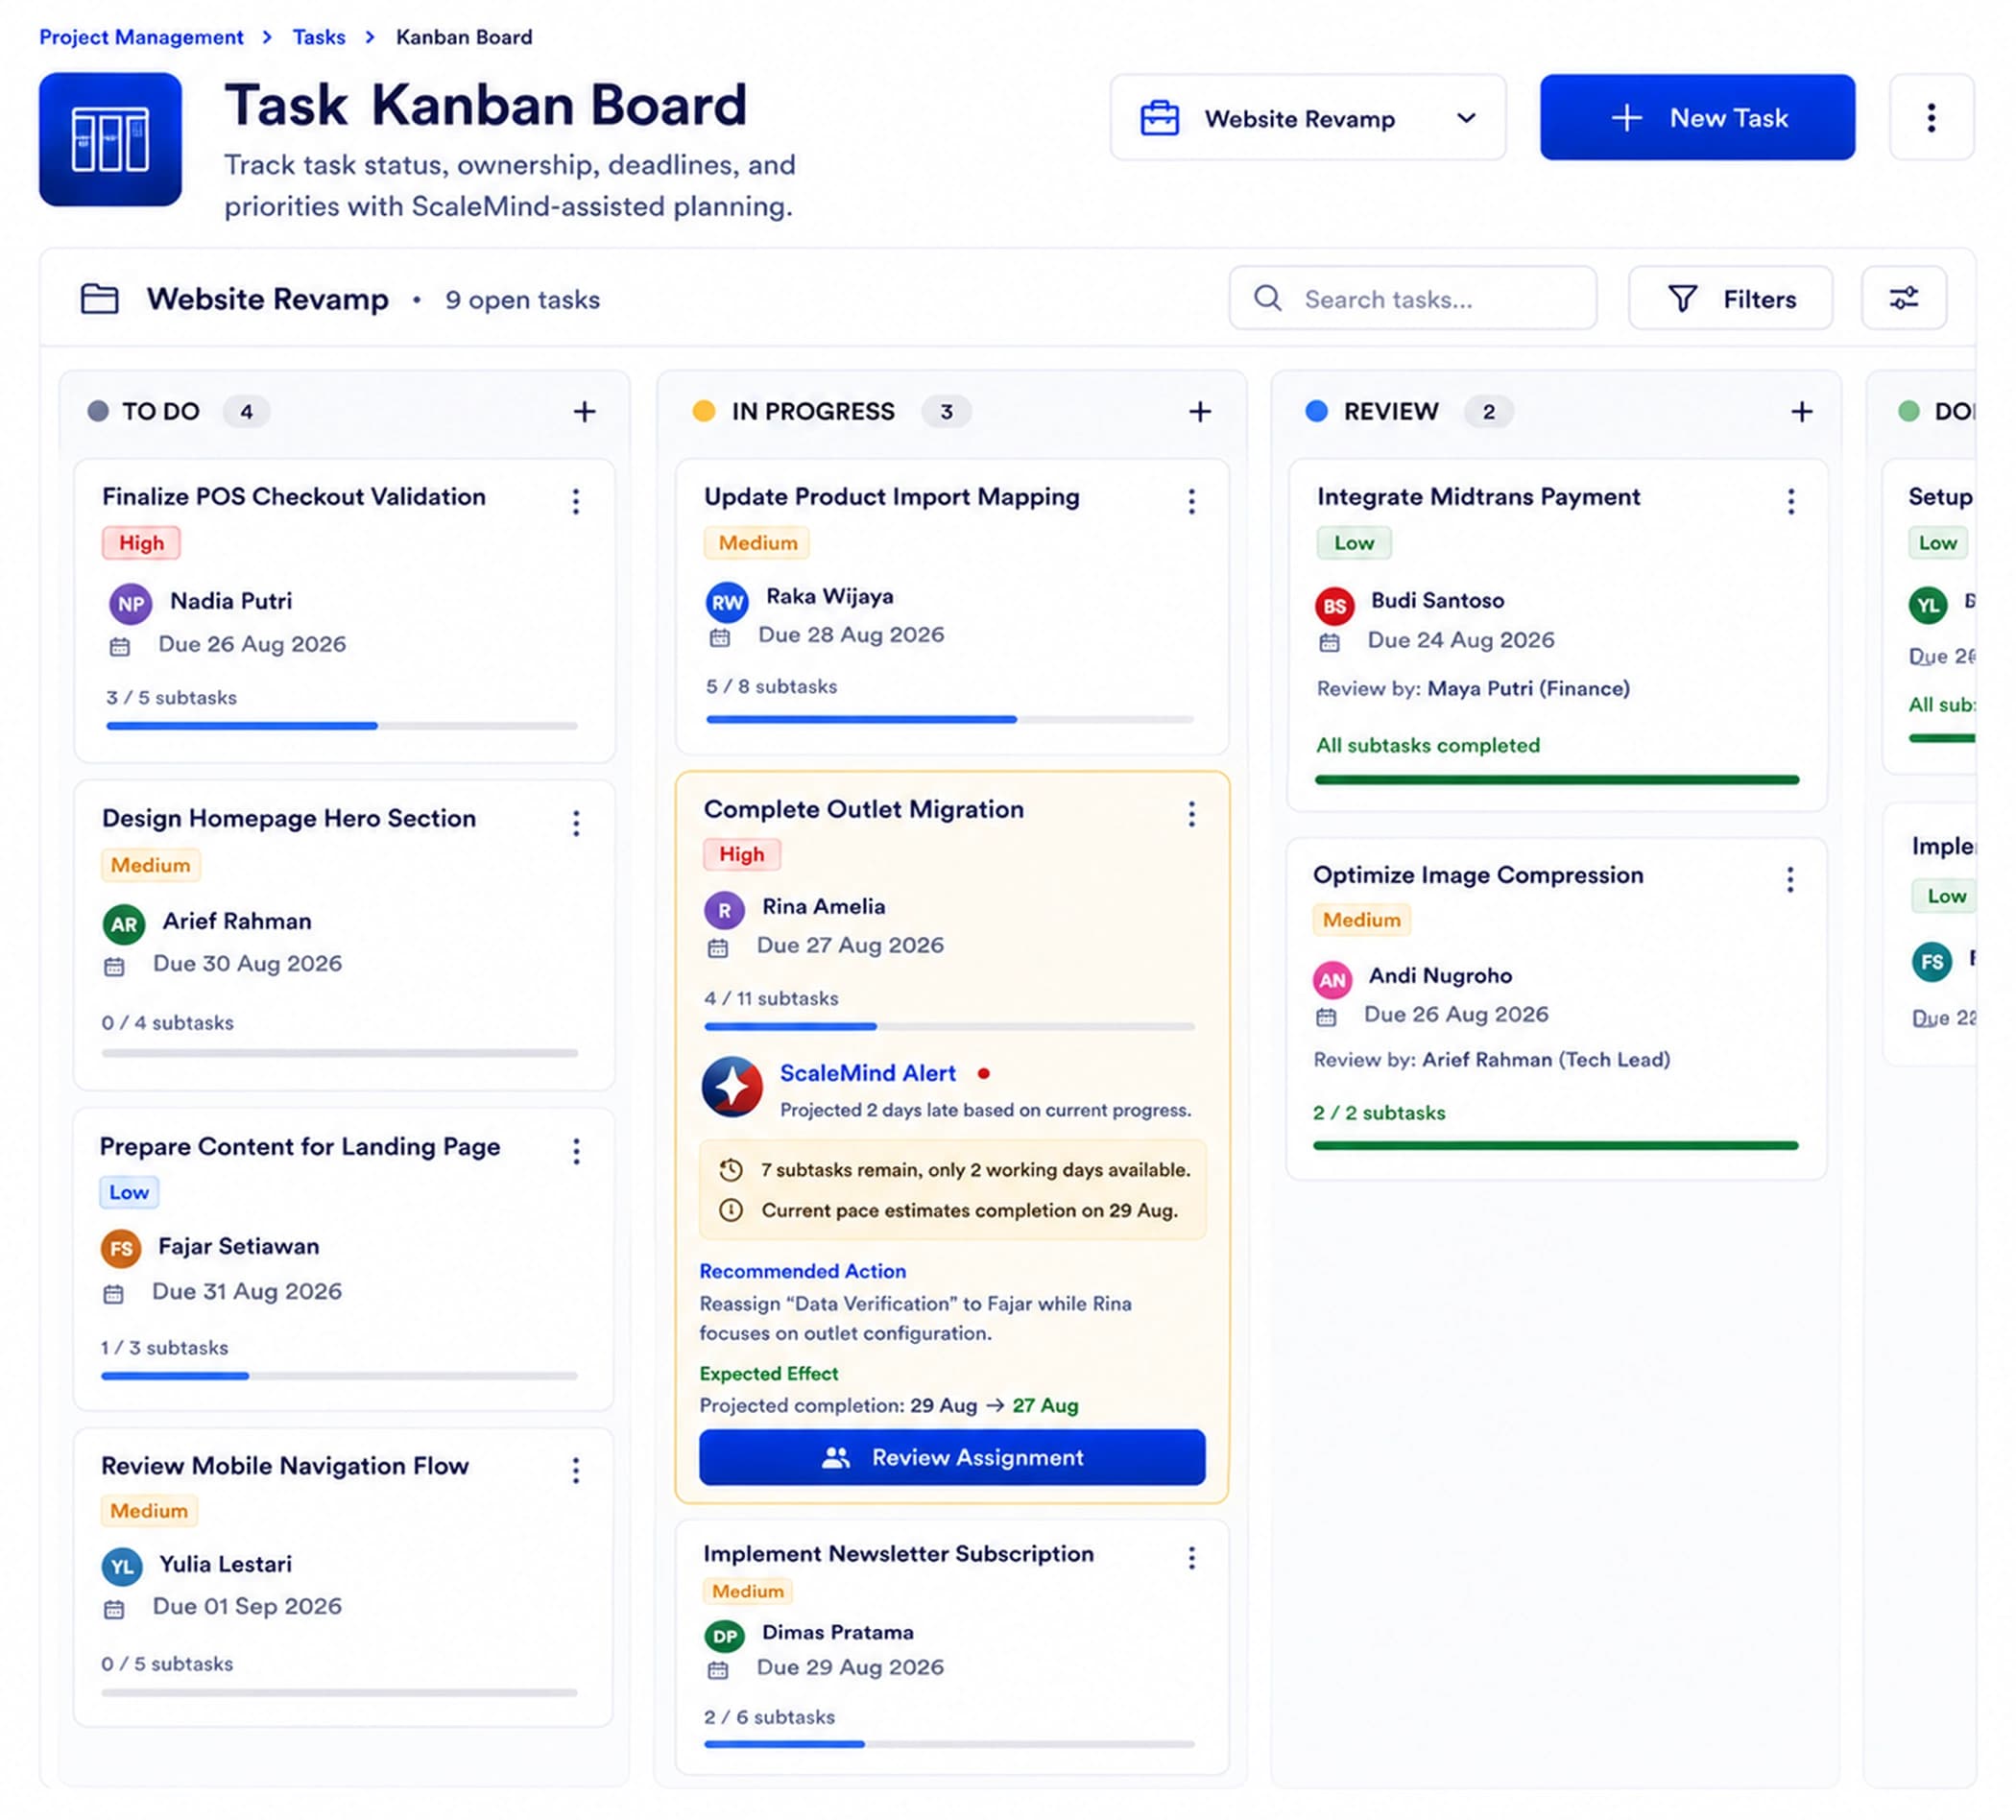Open view settings sliders icon

tap(1903, 298)
